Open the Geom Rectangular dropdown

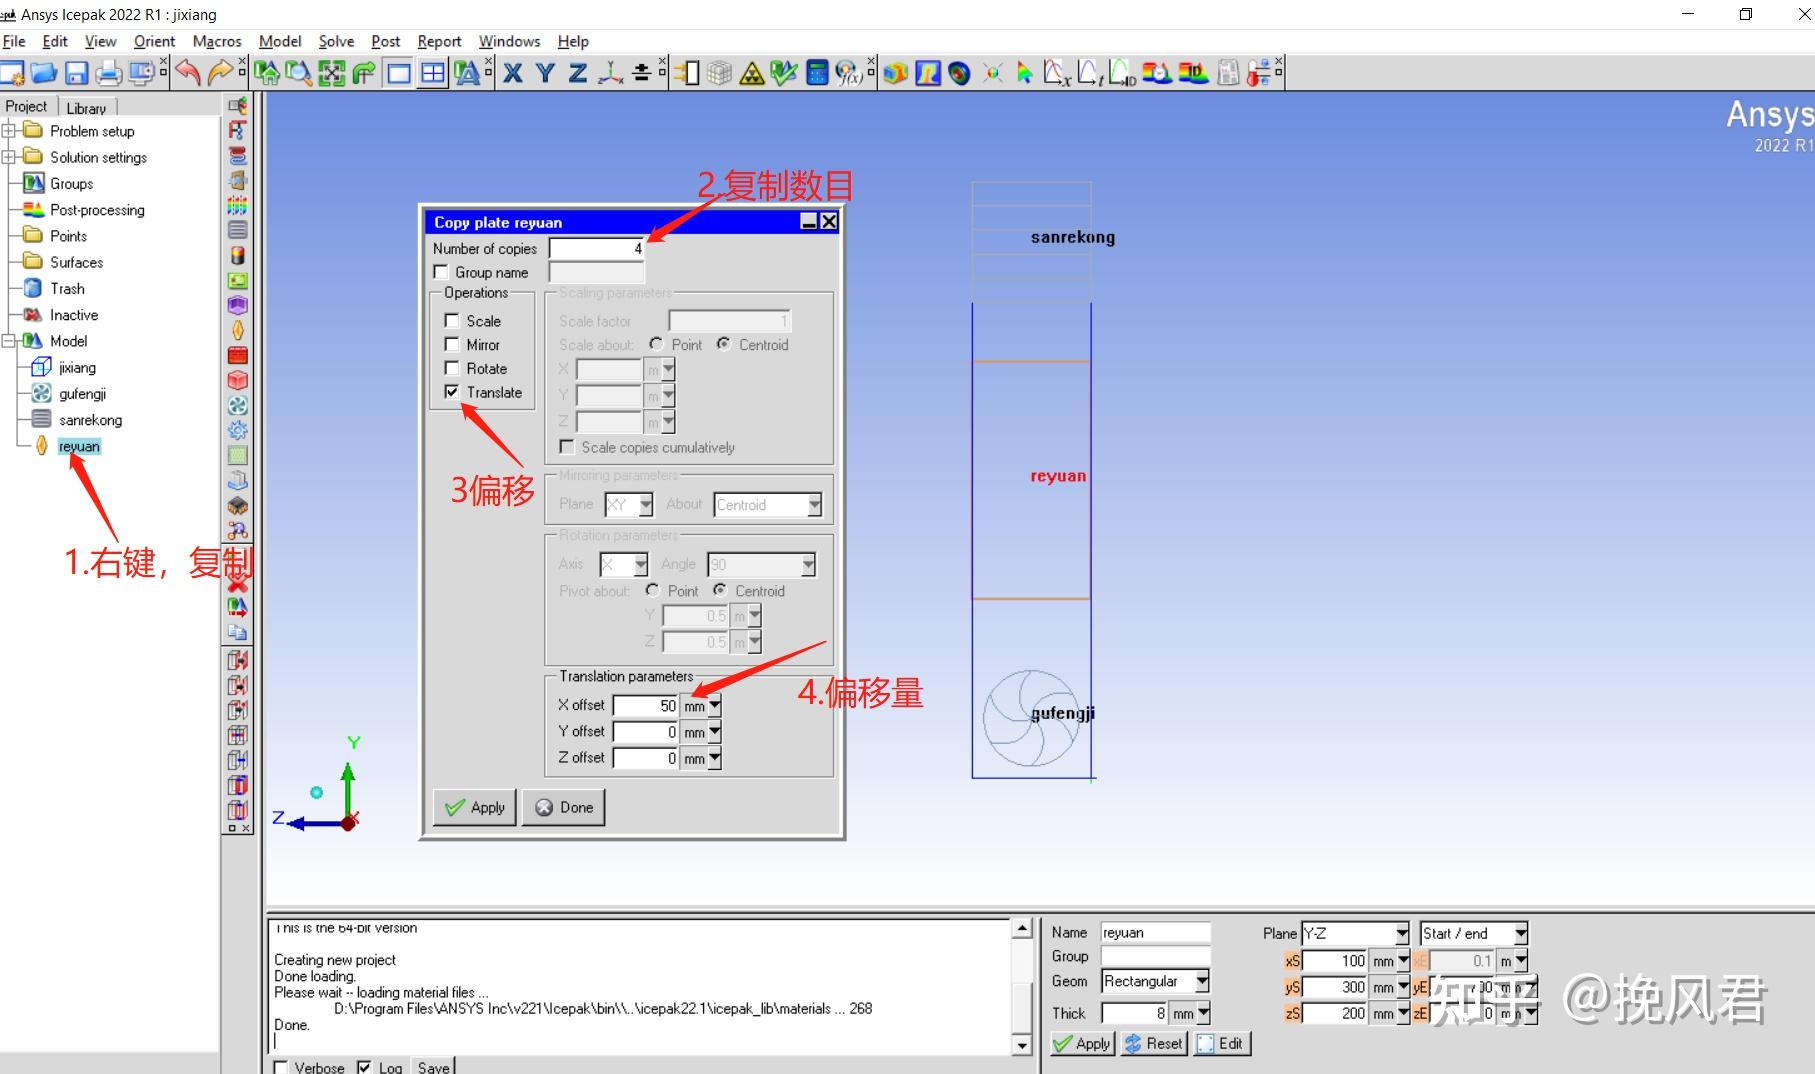point(1202,981)
